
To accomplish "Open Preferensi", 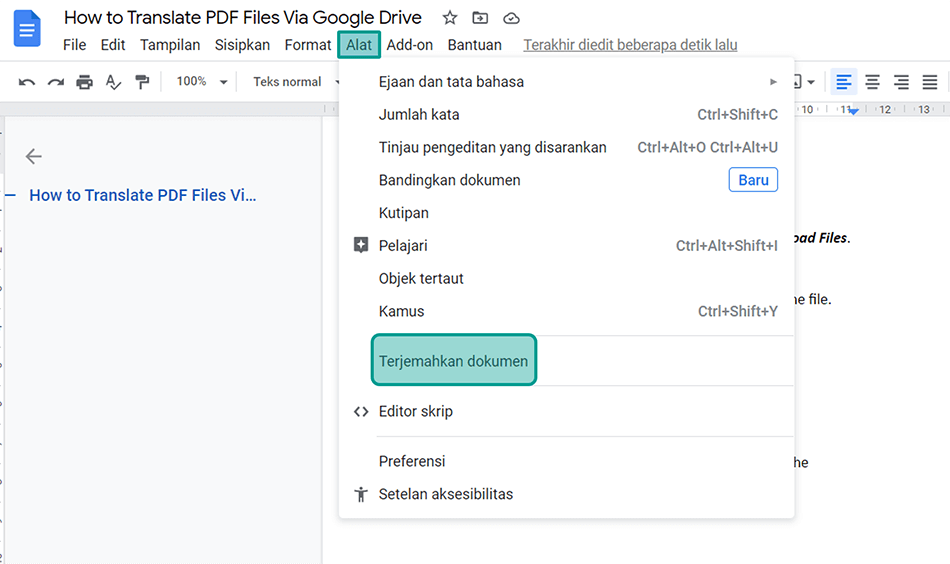I will (566, 461).
